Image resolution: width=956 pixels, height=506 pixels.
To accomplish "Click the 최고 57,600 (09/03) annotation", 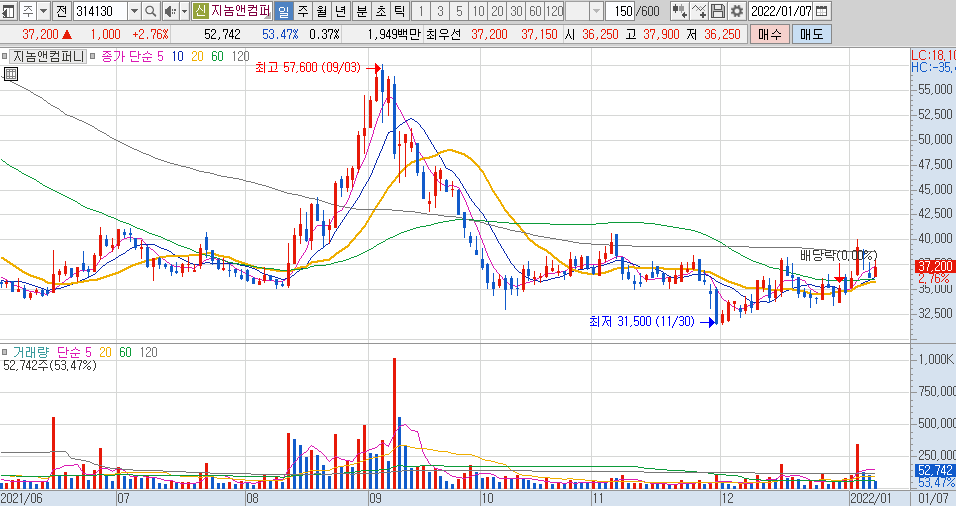I will [308, 67].
